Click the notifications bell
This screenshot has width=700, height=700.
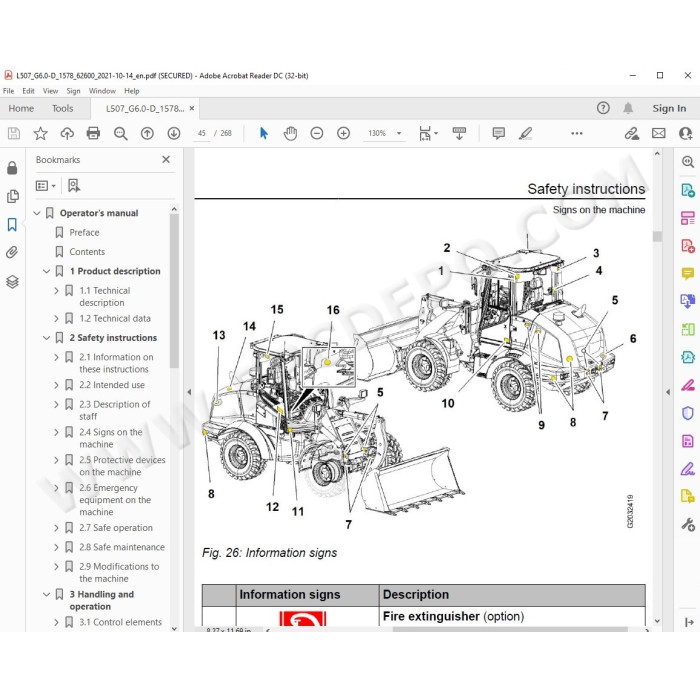click(x=628, y=108)
